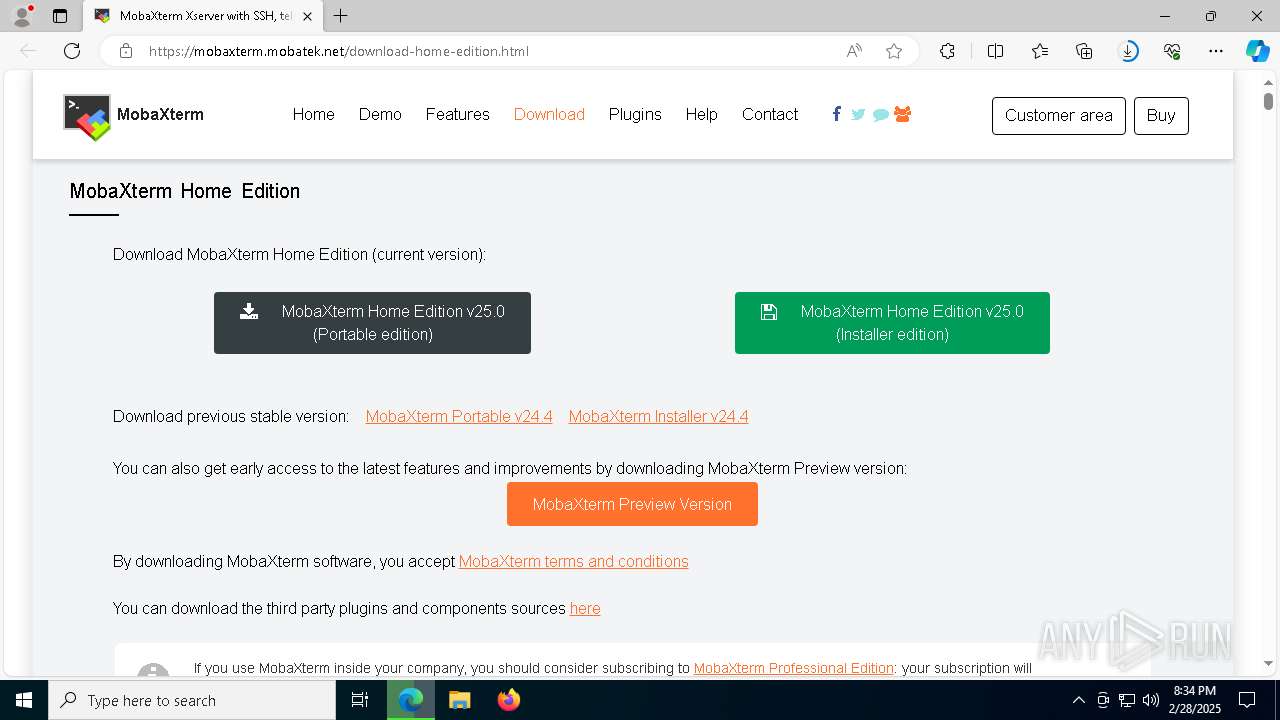
Task: Download Home Edition v25.0 Portable edition
Action: [372, 323]
